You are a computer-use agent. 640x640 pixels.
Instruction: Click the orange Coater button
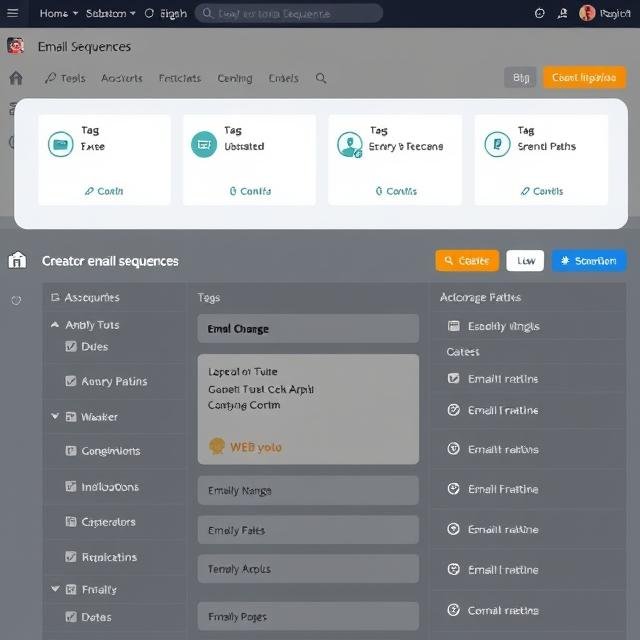pos(467,261)
